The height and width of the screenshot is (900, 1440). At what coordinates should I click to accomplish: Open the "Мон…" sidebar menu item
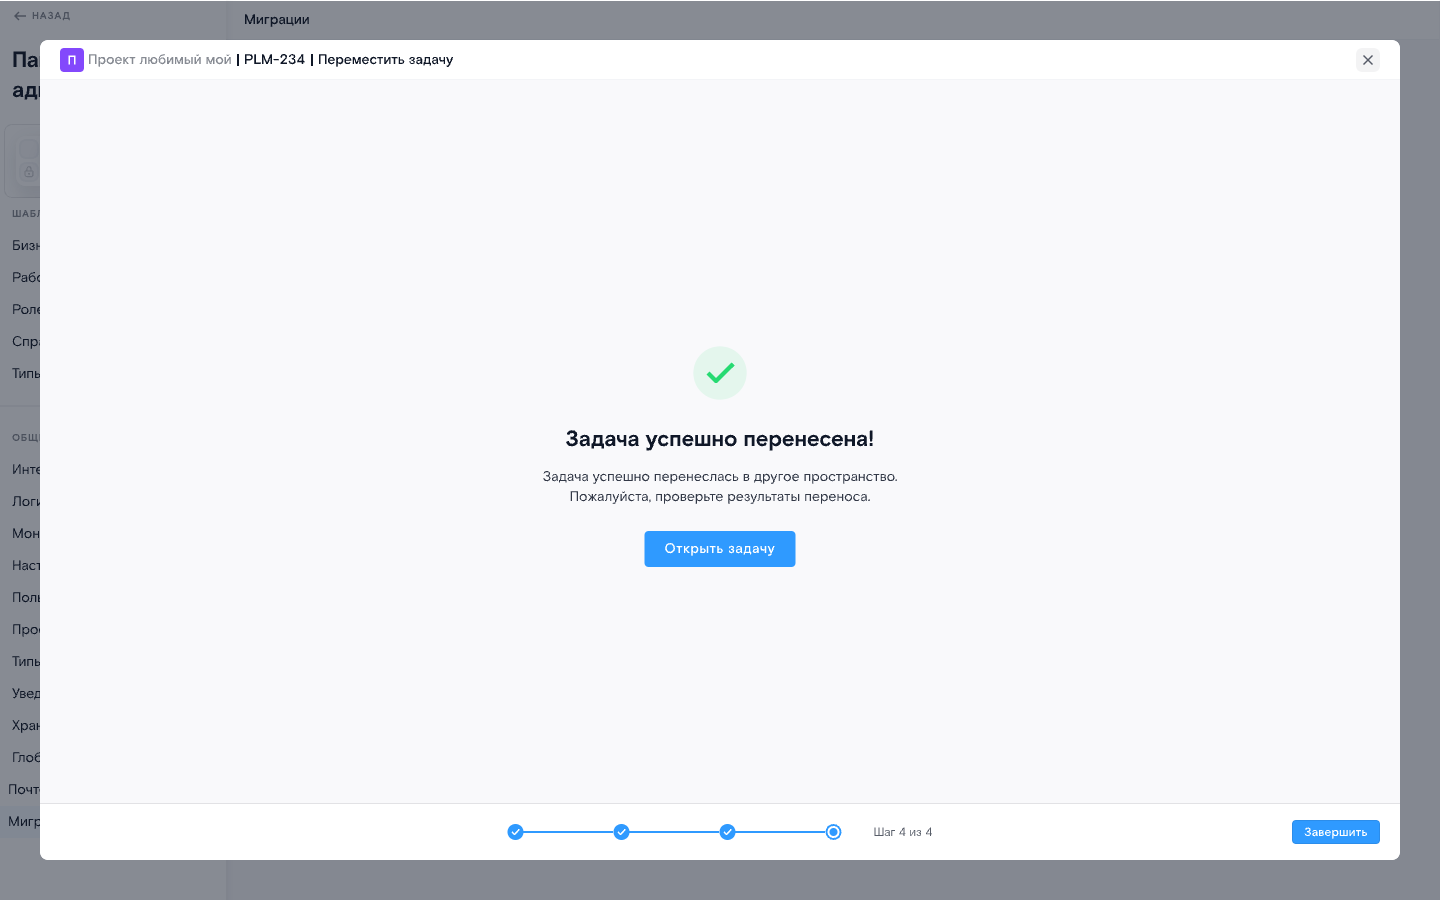point(25,533)
